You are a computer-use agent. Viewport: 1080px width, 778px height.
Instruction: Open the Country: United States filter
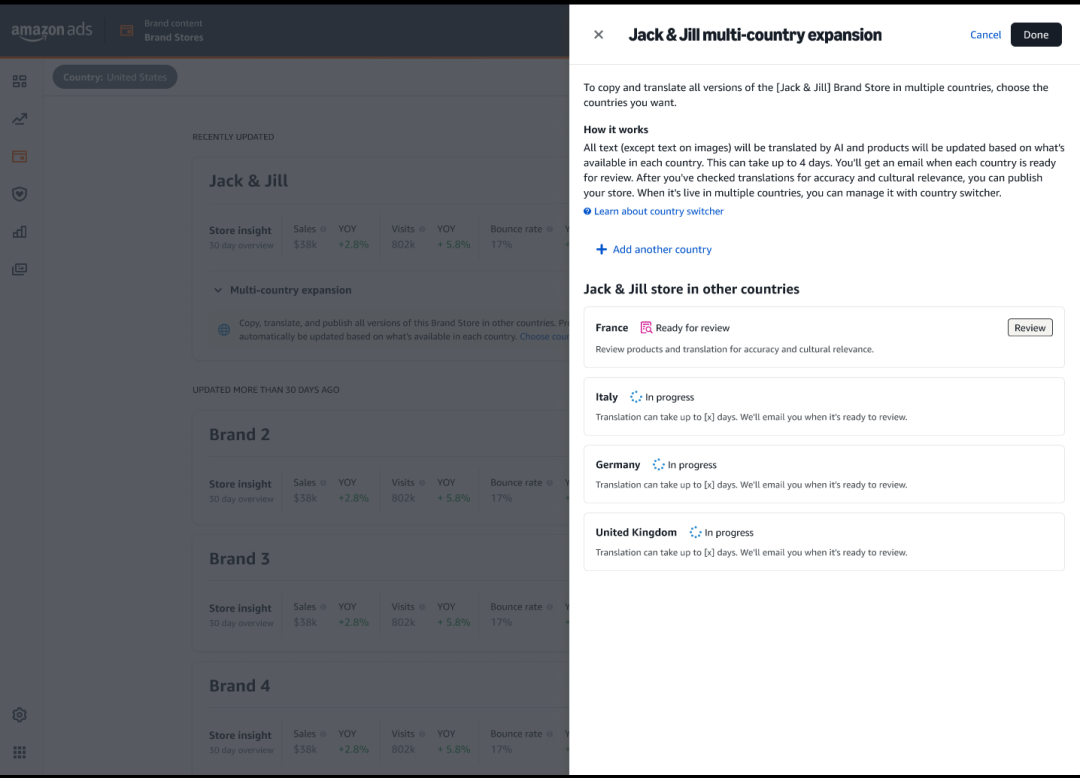(x=115, y=78)
